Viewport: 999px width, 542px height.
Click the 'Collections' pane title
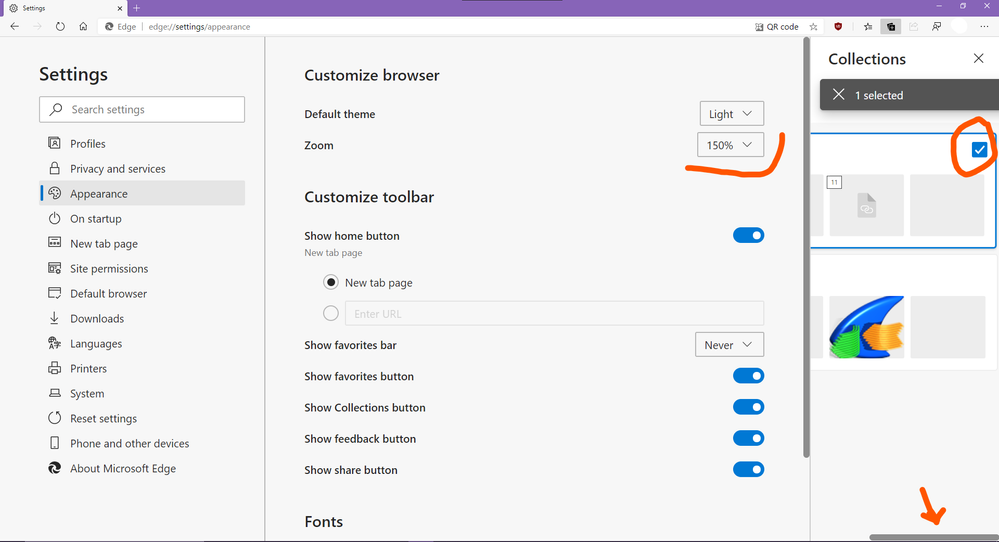[867, 59]
